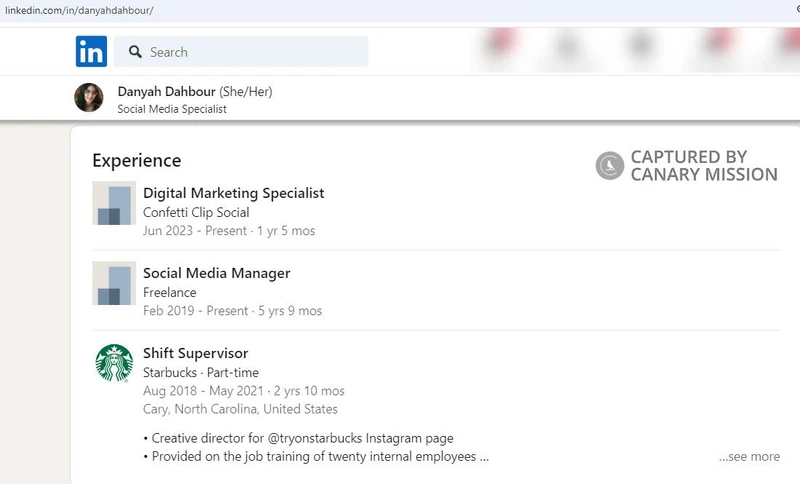Click 'Starbucks · Part-time' text
This screenshot has height=484, width=800.
[x=201, y=373]
